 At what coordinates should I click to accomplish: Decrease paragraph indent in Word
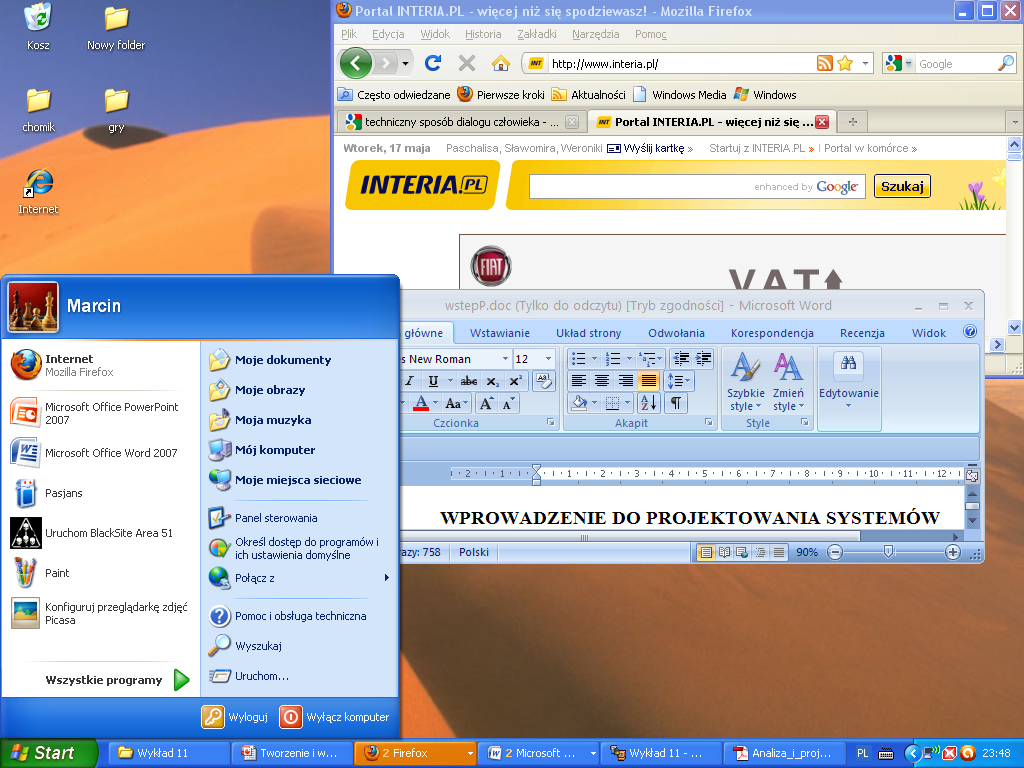[x=680, y=359]
